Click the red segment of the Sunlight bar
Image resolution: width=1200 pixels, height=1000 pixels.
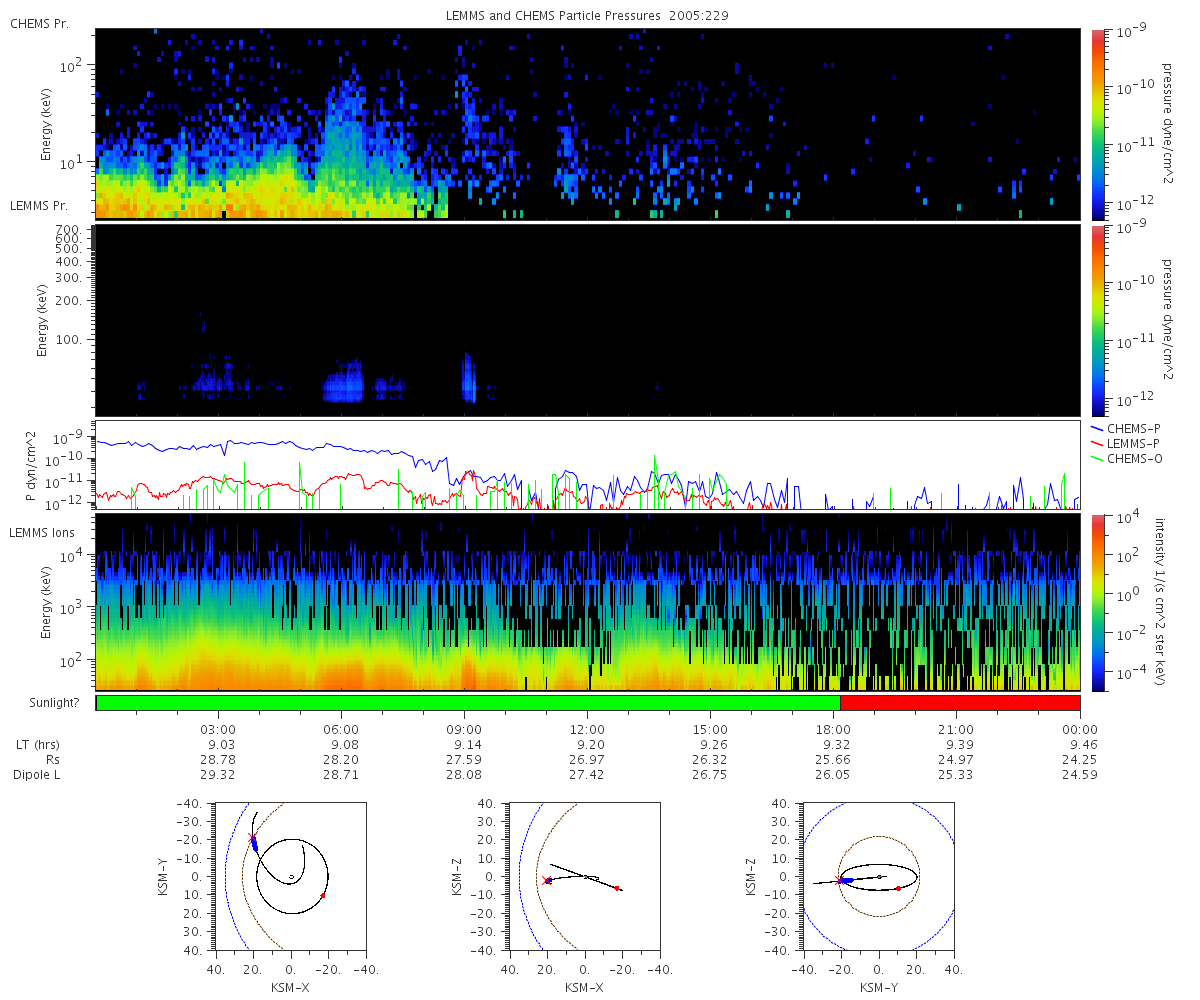(960, 703)
